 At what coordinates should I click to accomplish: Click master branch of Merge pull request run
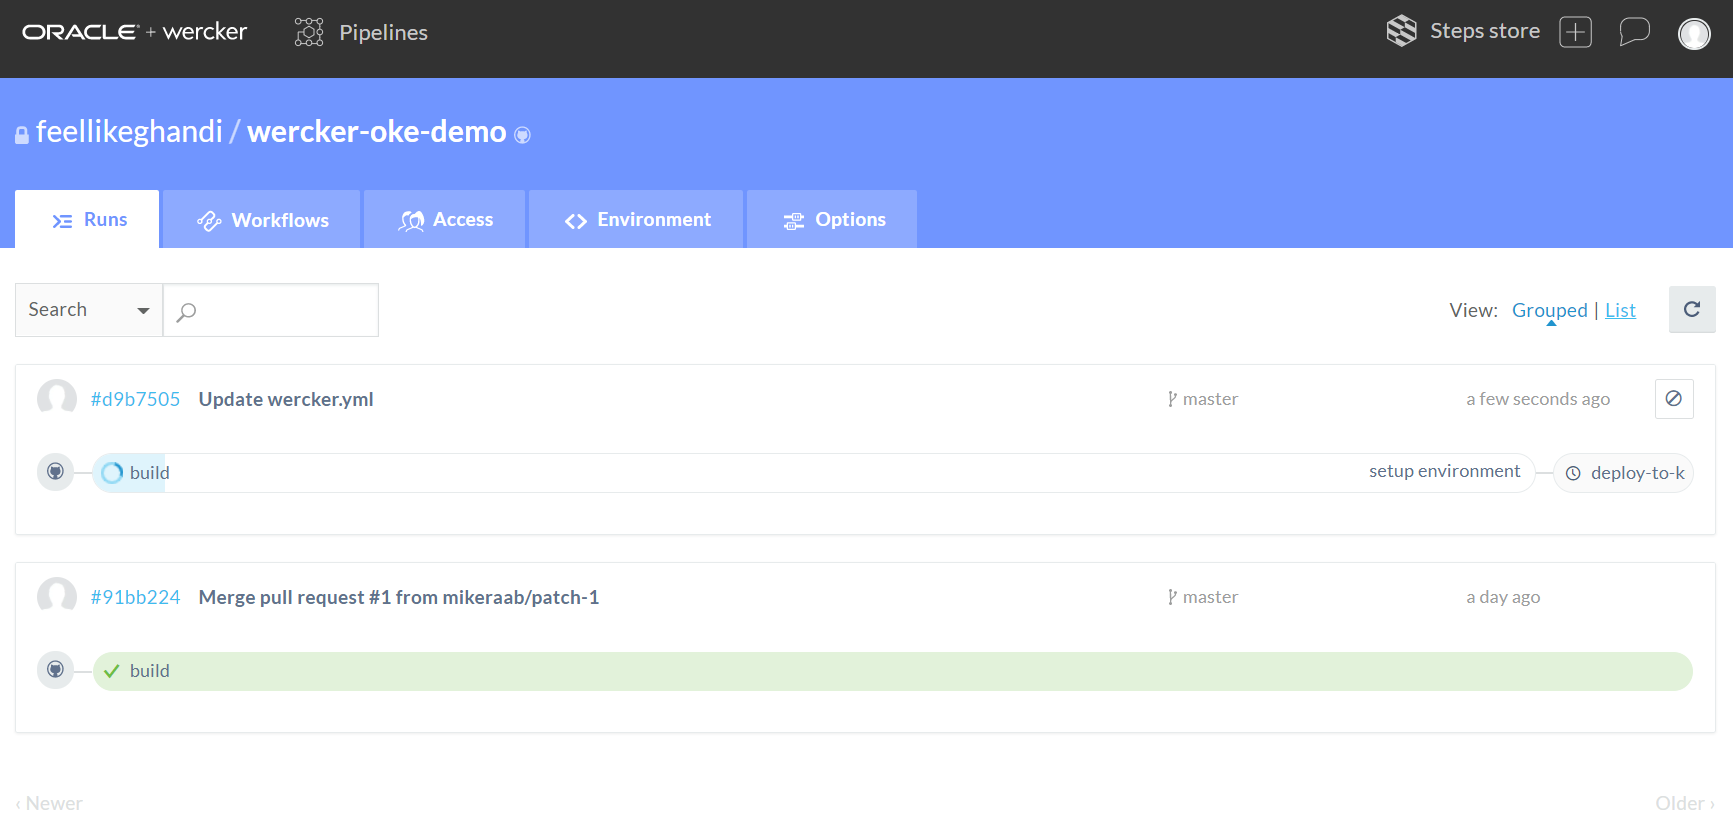pyautogui.click(x=1203, y=597)
